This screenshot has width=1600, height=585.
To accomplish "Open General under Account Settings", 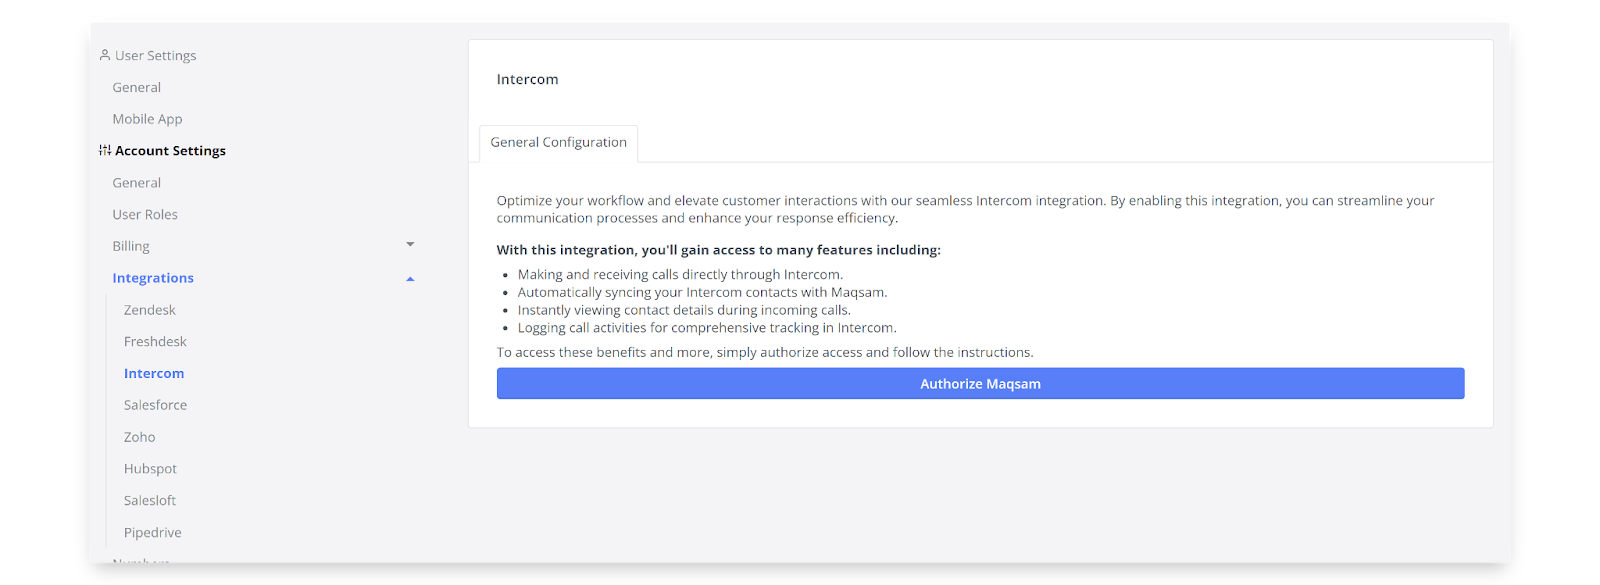I will [137, 183].
